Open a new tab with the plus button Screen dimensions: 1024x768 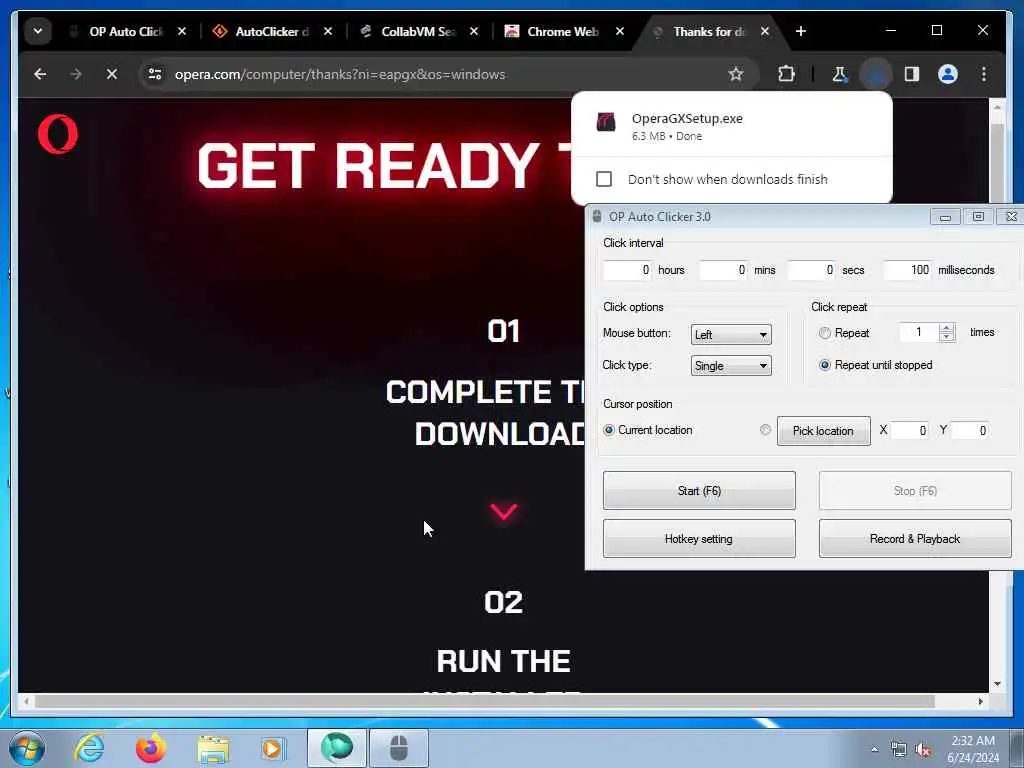pos(801,31)
